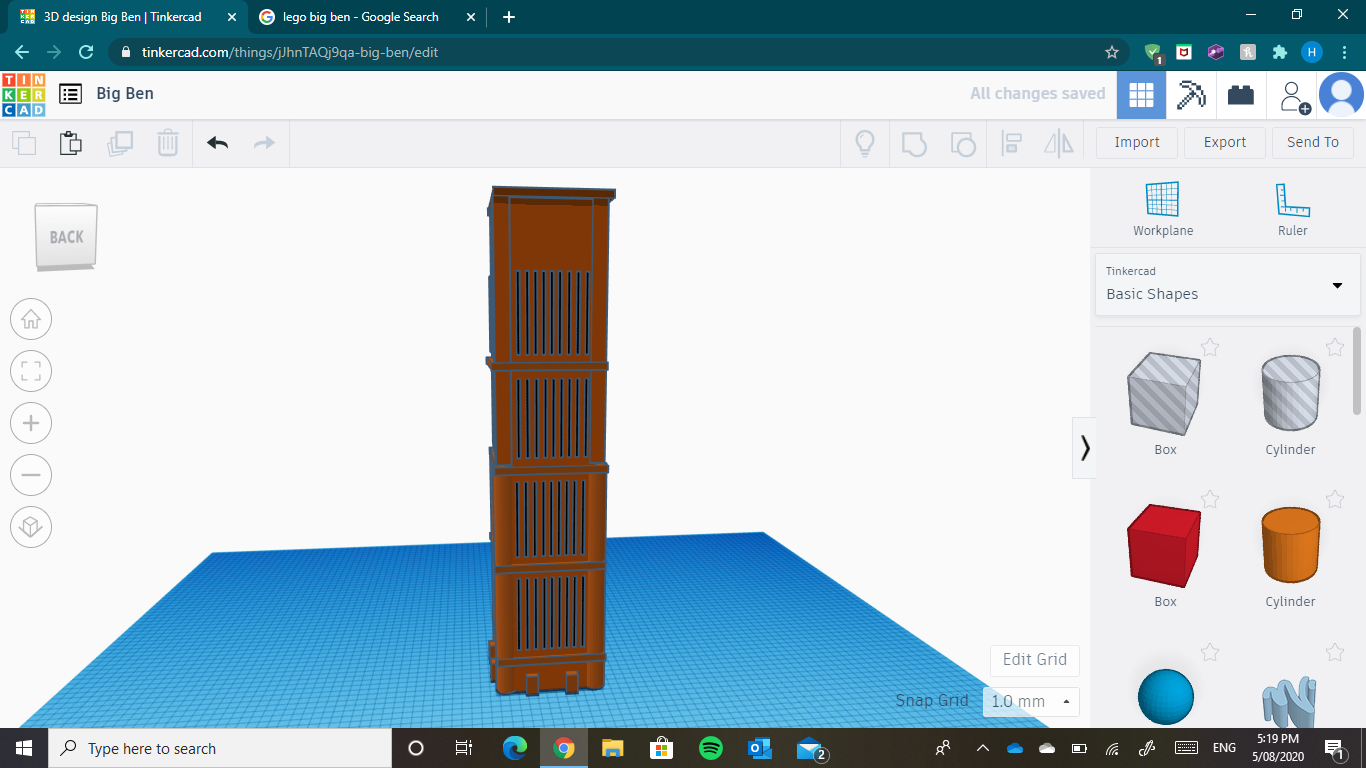Click the taskbar search box
Image resolution: width=1366 pixels, height=768 pixels.
click(220, 748)
